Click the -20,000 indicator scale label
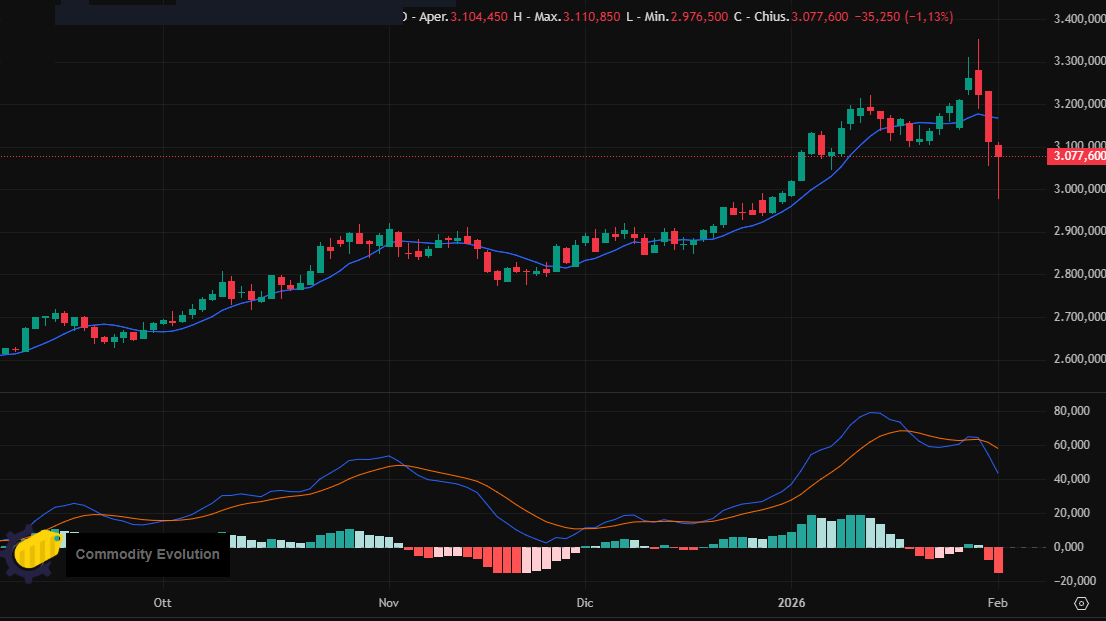This screenshot has width=1106, height=621. tap(1069, 581)
